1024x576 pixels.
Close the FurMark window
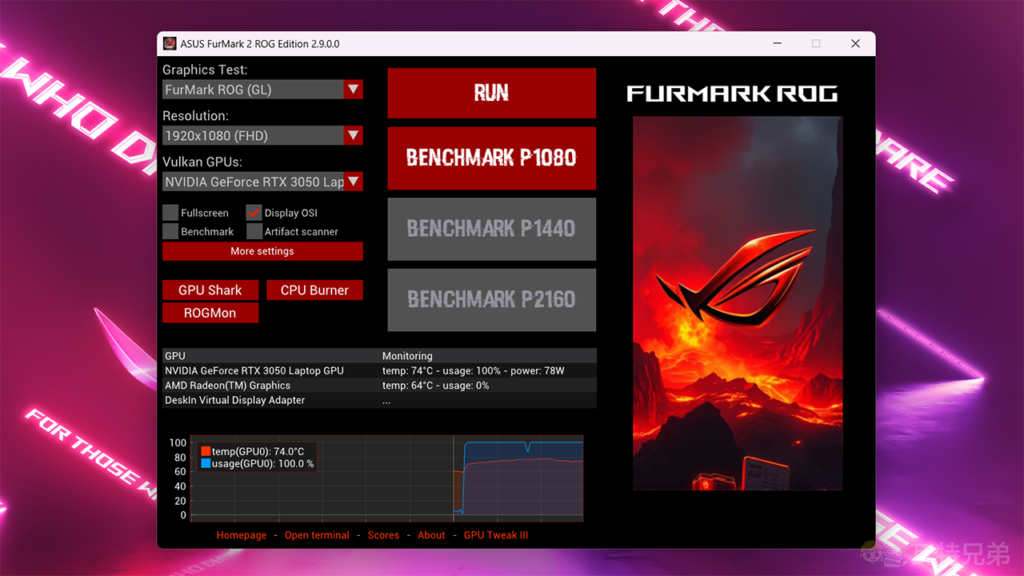click(x=856, y=44)
